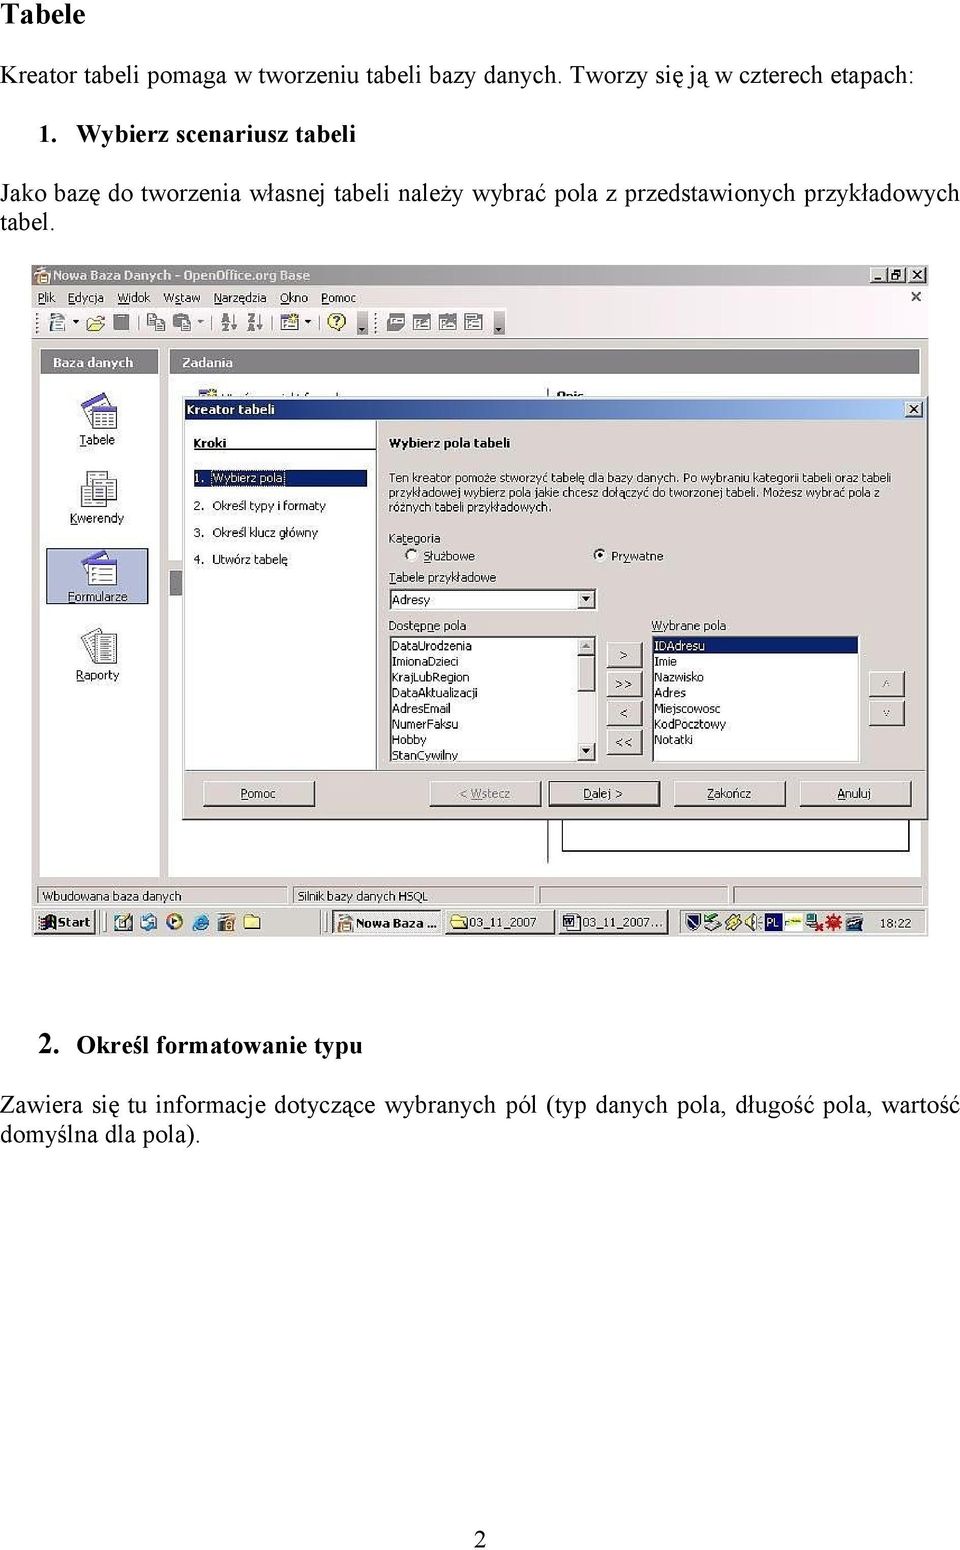The height and width of the screenshot is (1550, 960).
Task: Click first icon in second toolbar group
Action: [x=396, y=322]
